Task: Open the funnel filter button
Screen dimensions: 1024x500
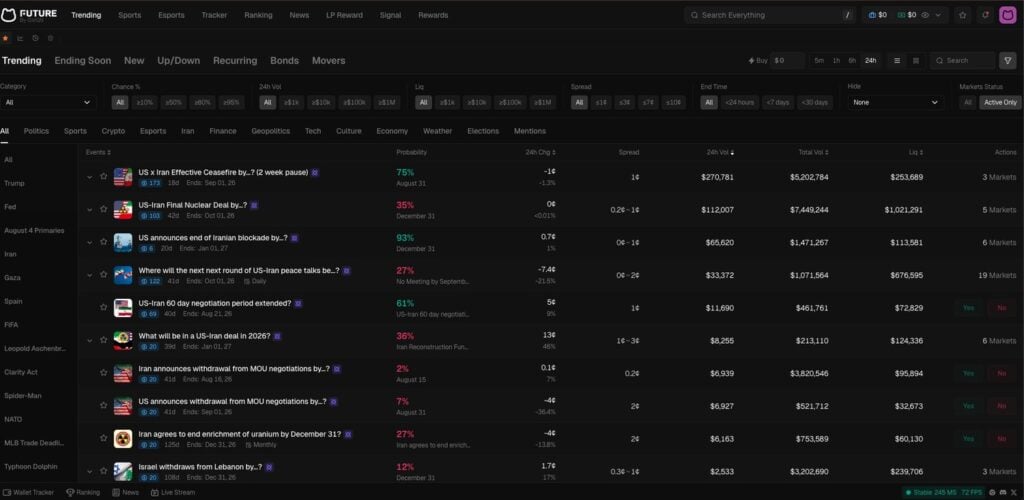Action: coord(1008,61)
